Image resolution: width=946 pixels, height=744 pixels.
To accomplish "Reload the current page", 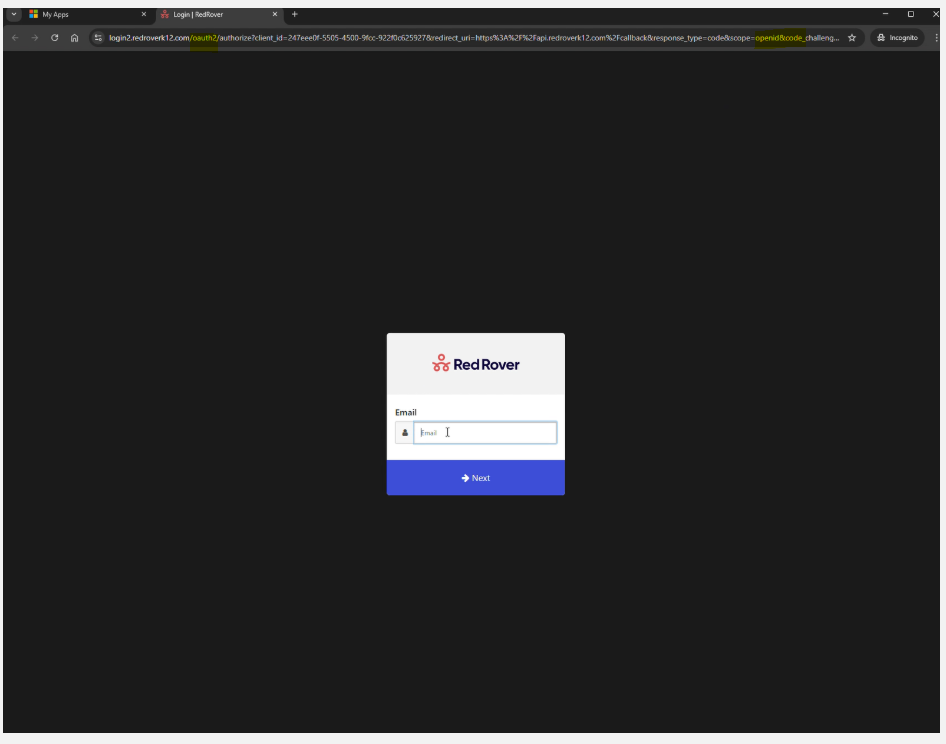I will coord(55,38).
